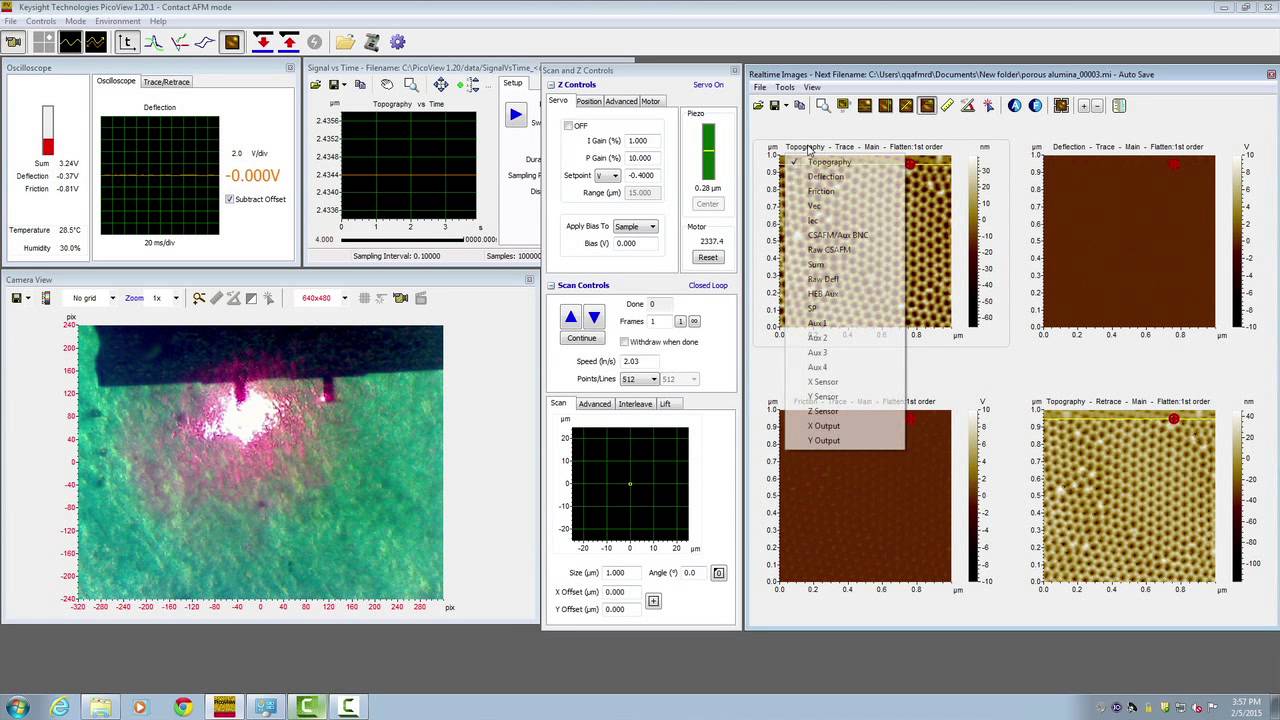Click the zoom magnifier in Realtime Images toolbar
The width and height of the screenshot is (1280, 720).
coord(822,105)
